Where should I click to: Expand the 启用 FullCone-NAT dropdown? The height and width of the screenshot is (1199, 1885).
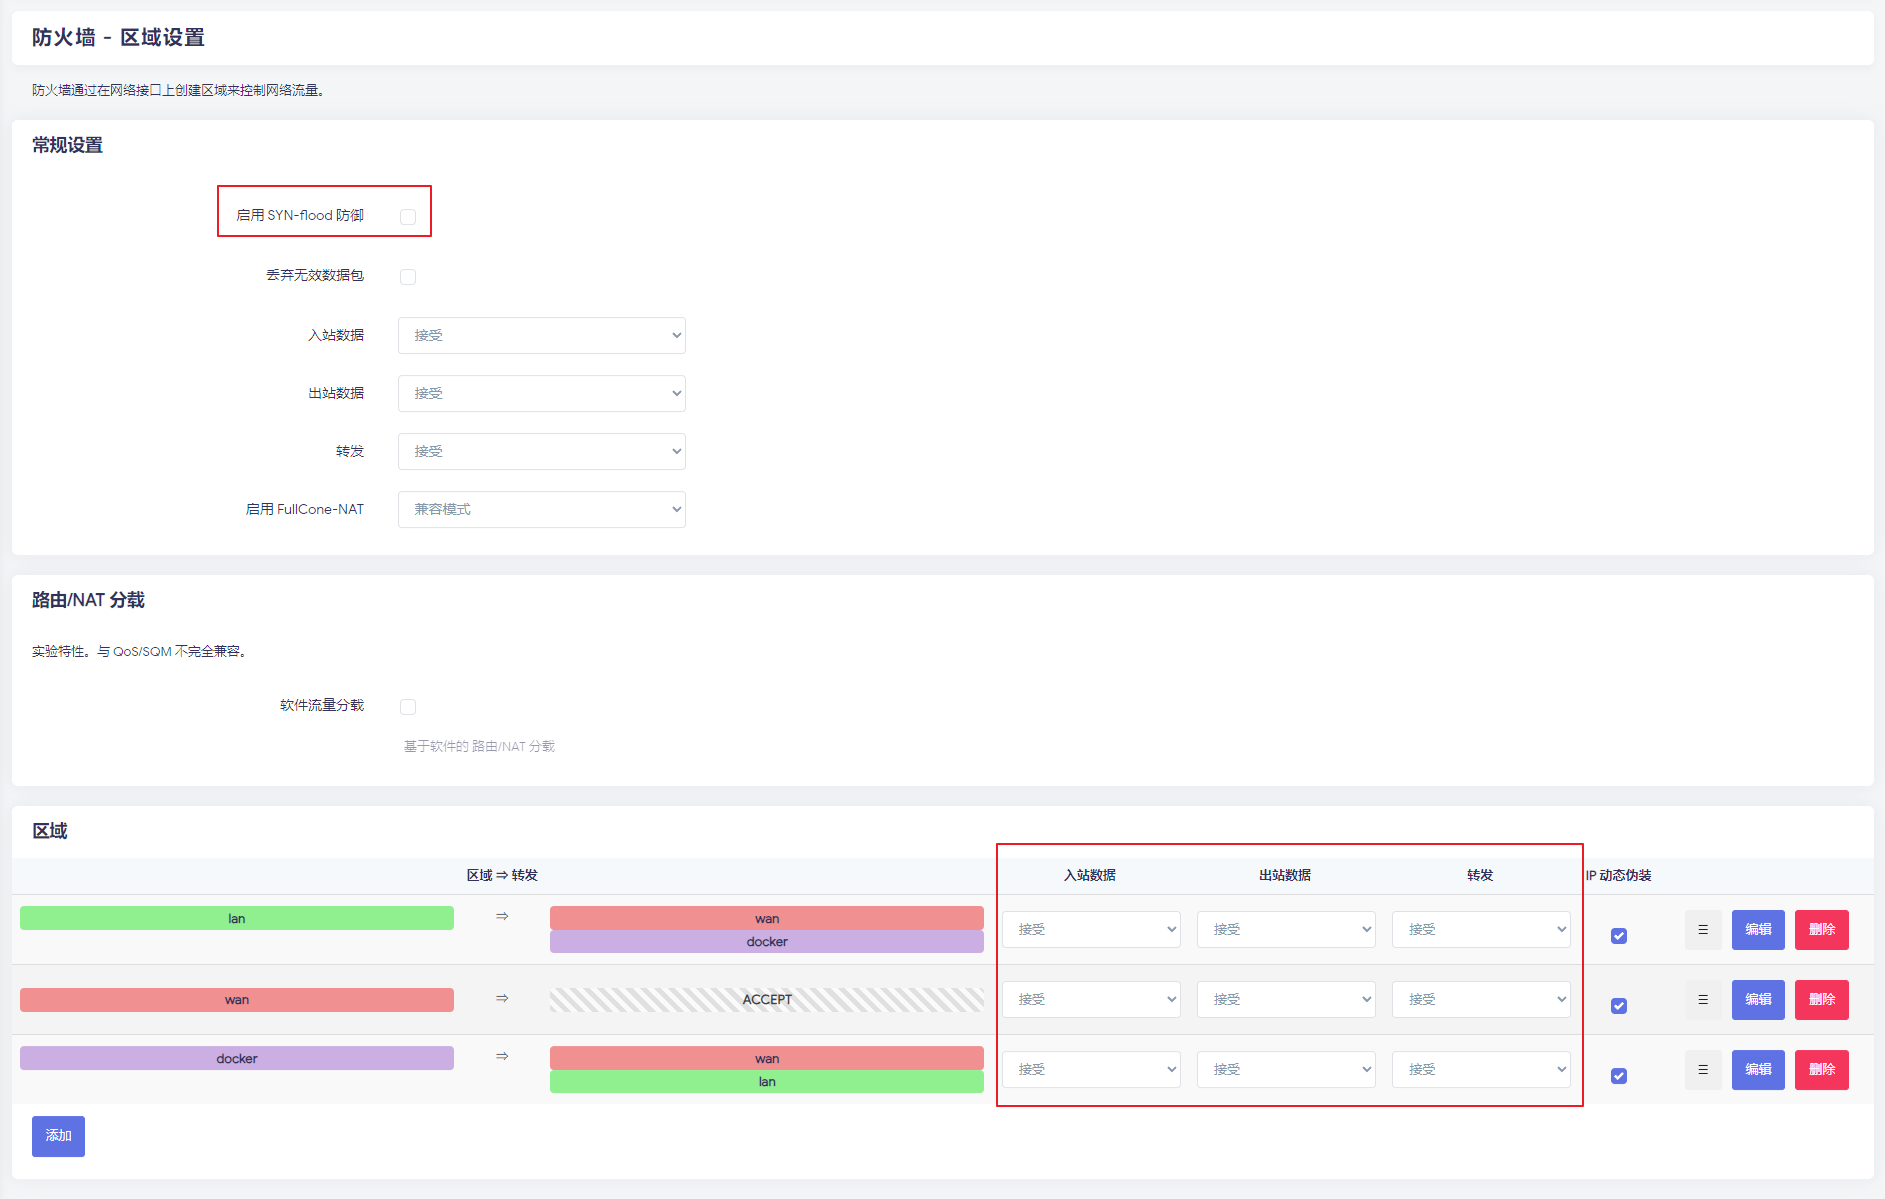point(541,509)
